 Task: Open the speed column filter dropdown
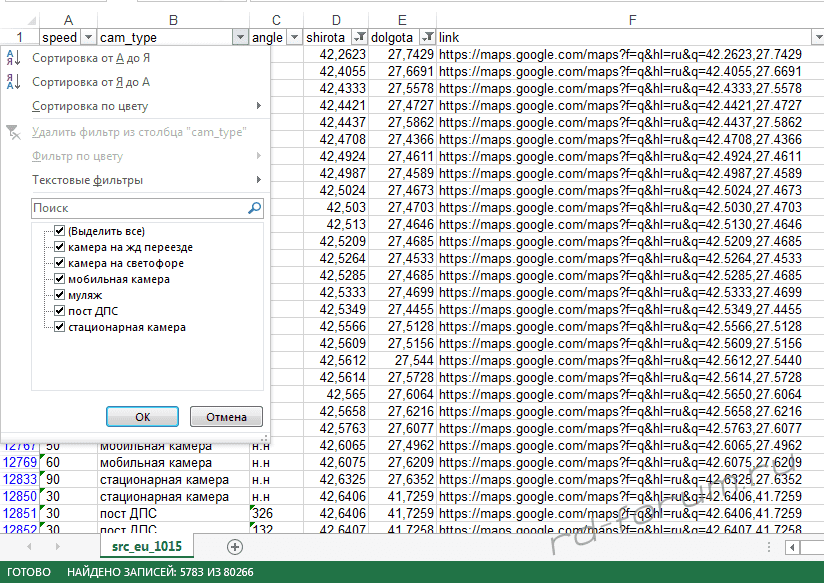coord(88,37)
